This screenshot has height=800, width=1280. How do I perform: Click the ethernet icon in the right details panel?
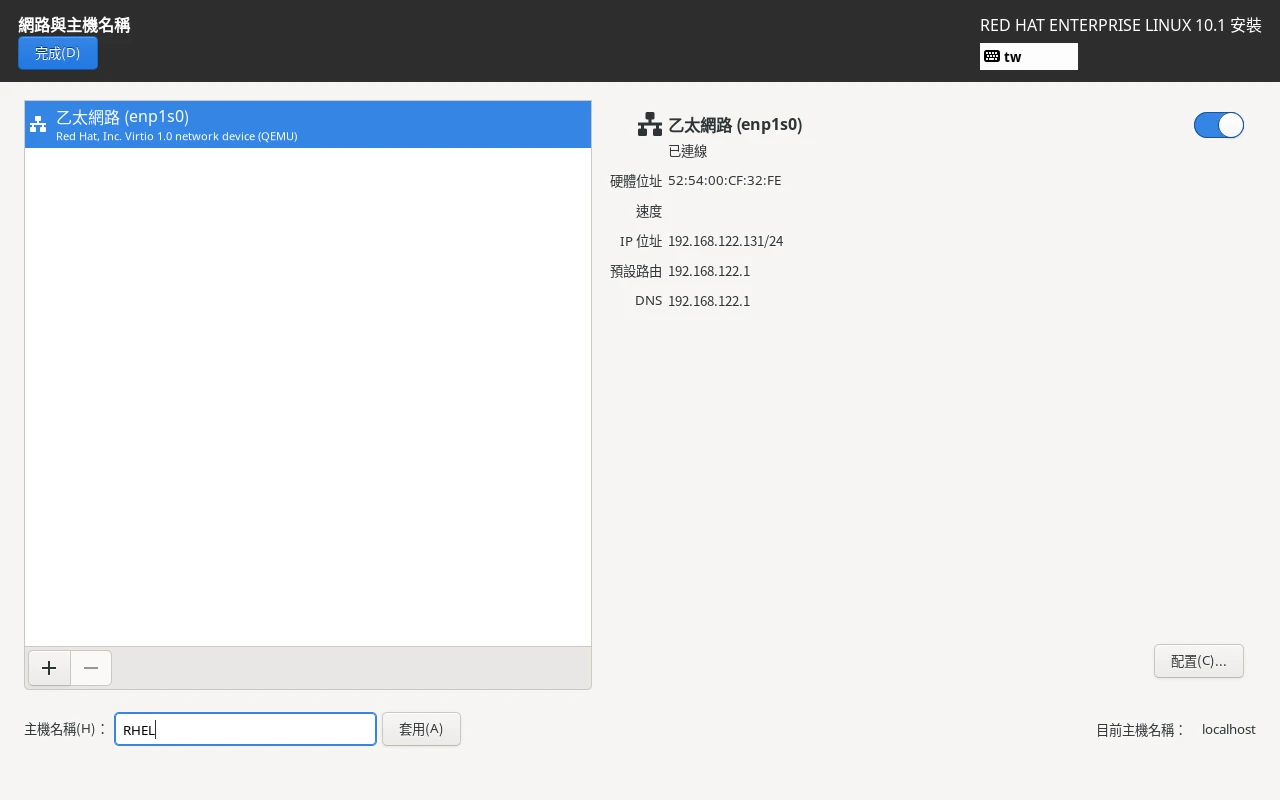click(649, 124)
